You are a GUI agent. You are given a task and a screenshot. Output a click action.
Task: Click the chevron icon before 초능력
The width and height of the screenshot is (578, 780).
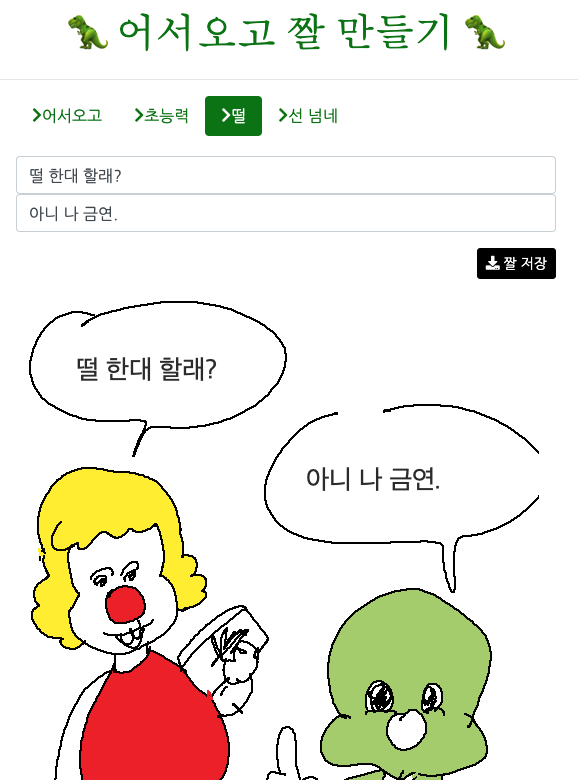pos(139,115)
